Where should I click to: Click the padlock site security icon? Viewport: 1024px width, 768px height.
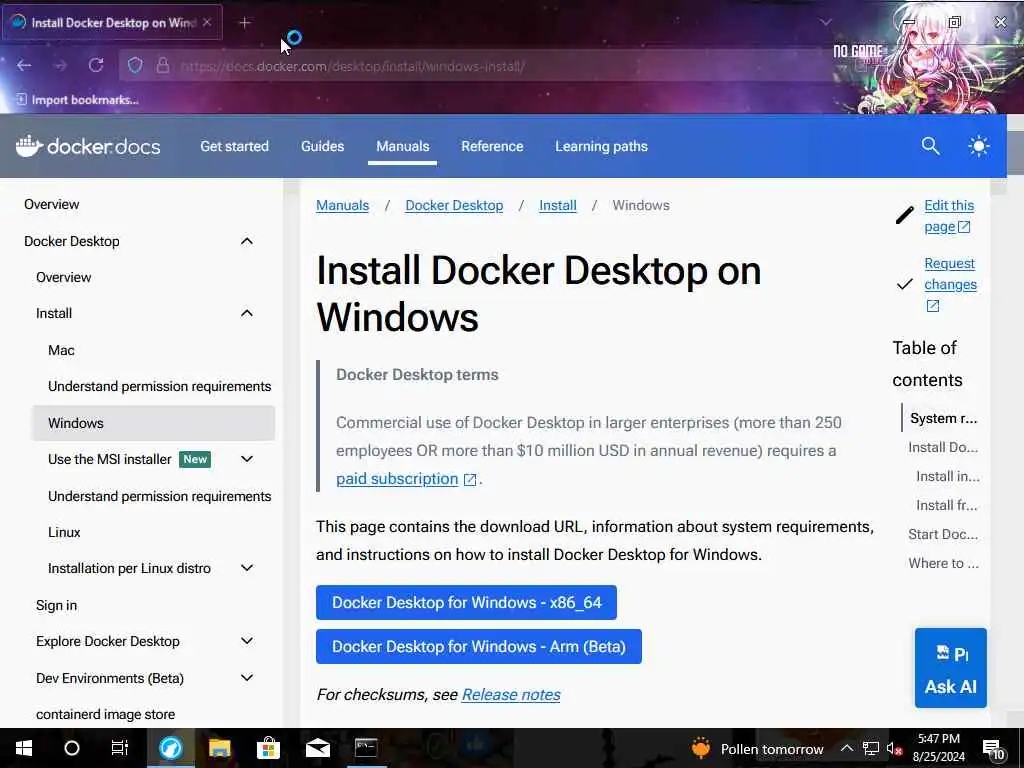click(163, 65)
